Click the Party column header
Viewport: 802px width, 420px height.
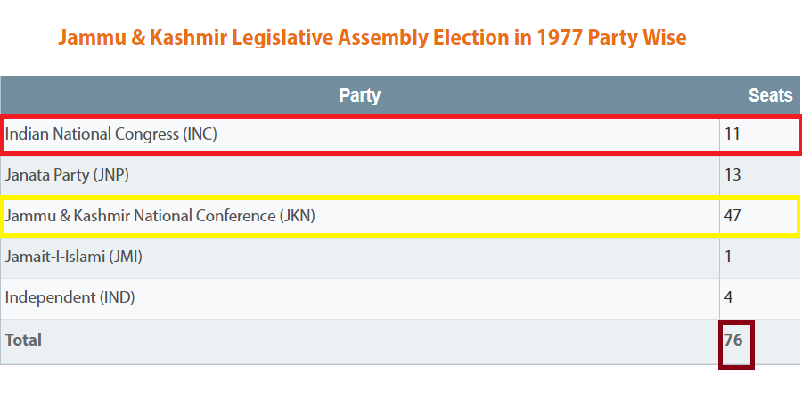coord(360,95)
